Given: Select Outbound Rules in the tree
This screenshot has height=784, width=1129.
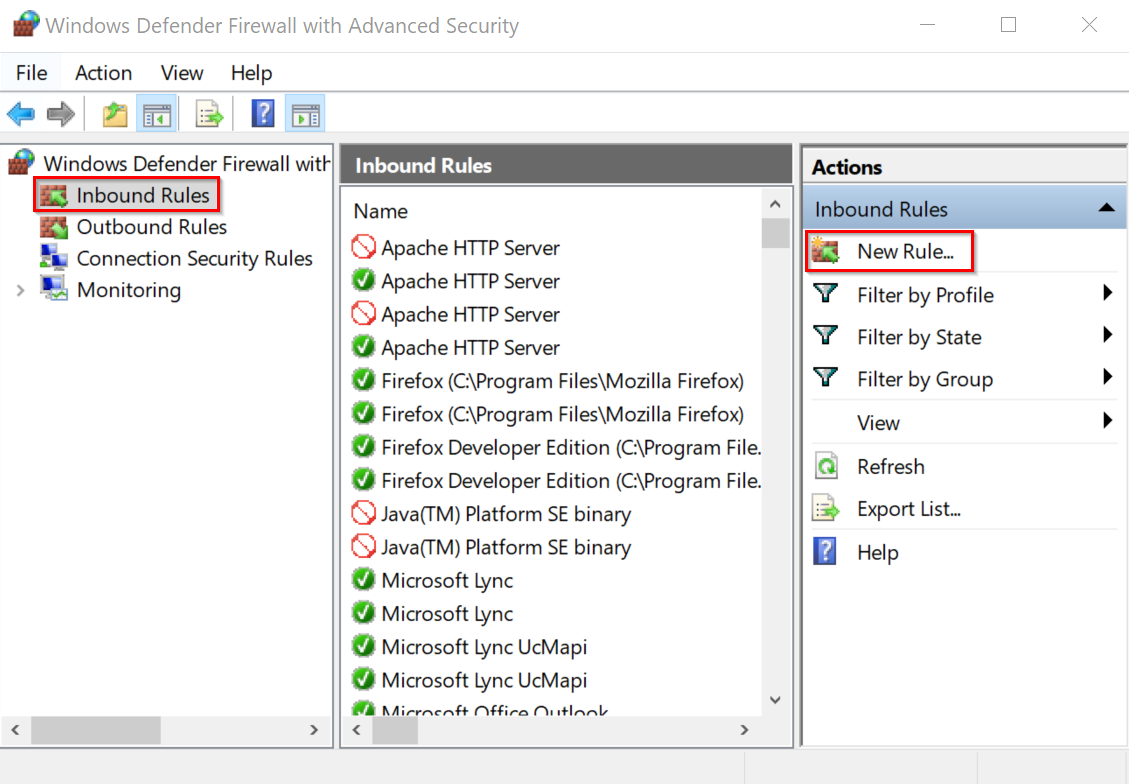Looking at the screenshot, I should pos(151,227).
